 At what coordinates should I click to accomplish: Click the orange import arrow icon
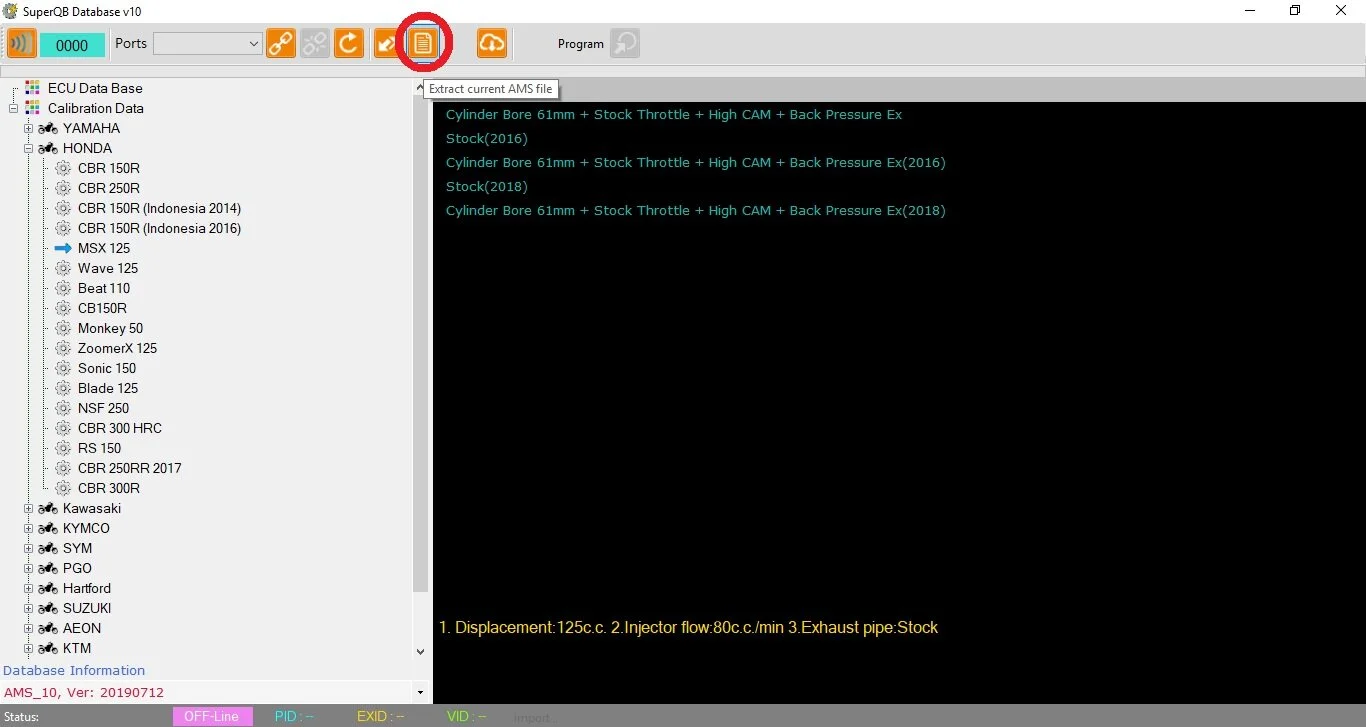pos(386,44)
